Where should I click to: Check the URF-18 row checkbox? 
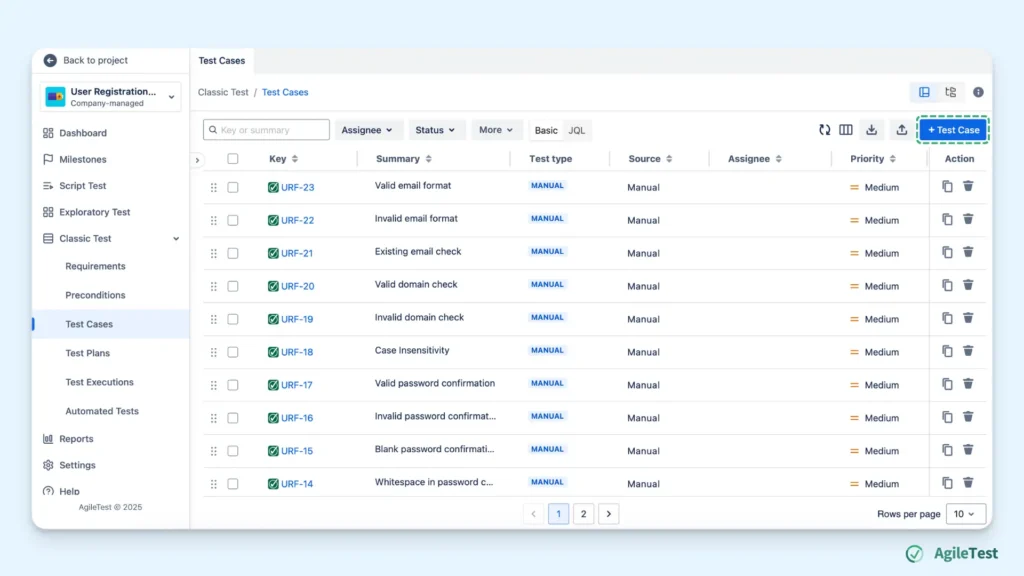click(x=232, y=352)
